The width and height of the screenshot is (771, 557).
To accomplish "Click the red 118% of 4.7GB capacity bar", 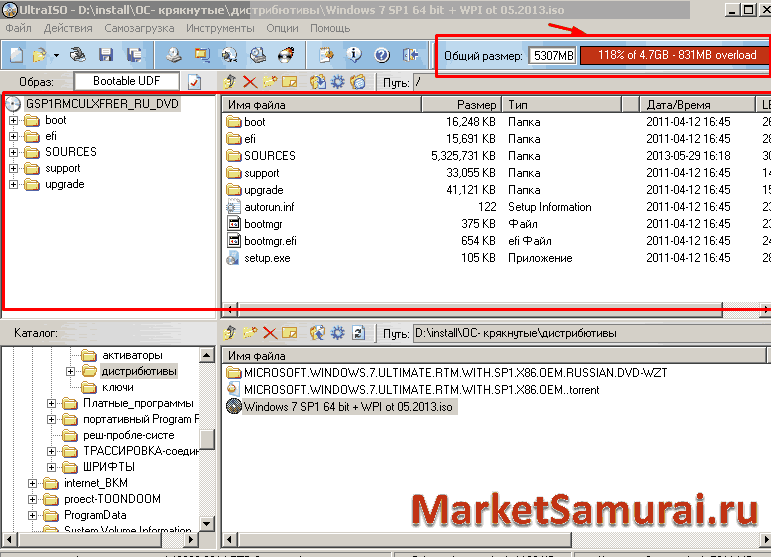I will click(675, 55).
